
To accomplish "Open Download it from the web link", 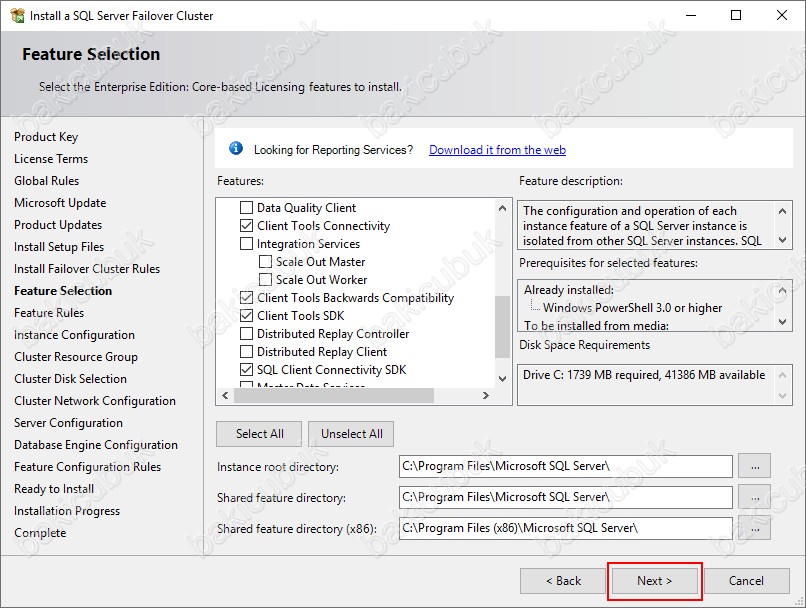I will coord(497,150).
